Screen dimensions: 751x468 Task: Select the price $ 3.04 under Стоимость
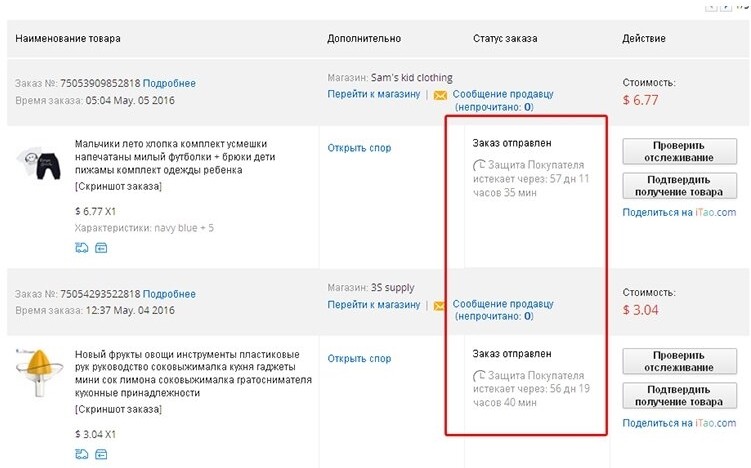pos(640,310)
